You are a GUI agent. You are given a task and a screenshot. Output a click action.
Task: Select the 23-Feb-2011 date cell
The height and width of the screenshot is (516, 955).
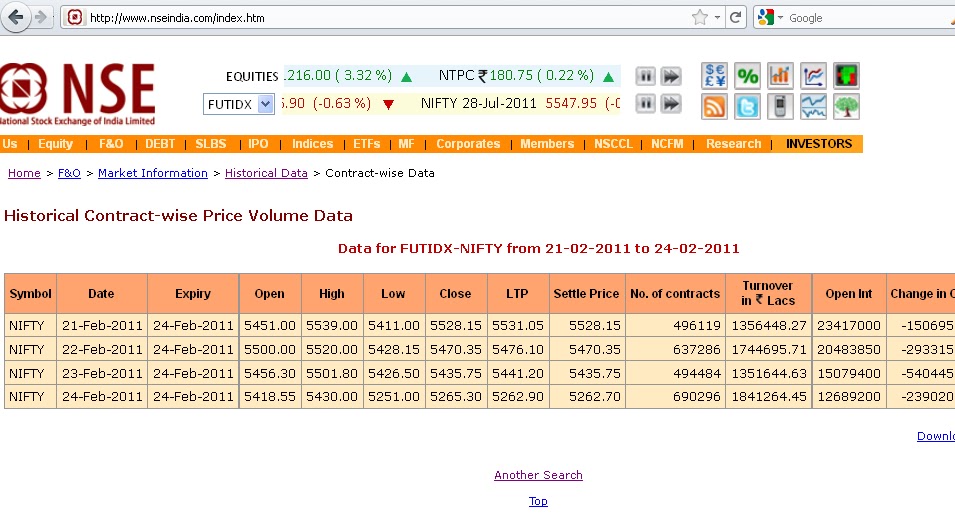(102, 373)
